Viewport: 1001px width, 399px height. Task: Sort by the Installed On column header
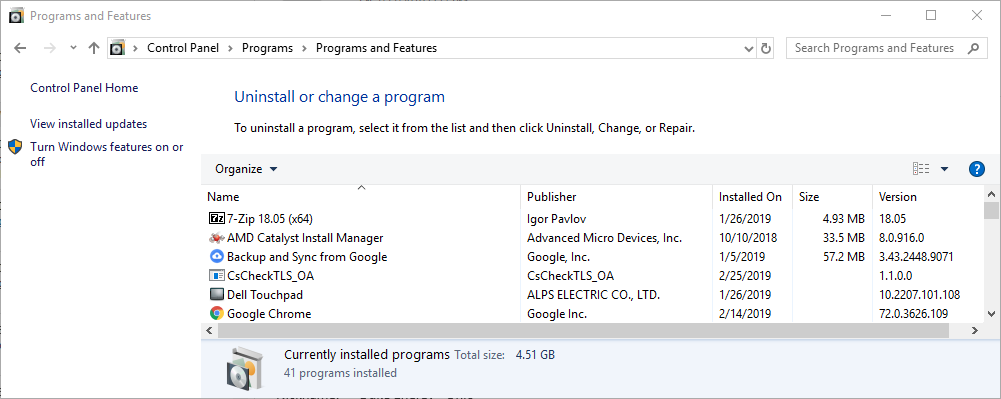tap(753, 197)
